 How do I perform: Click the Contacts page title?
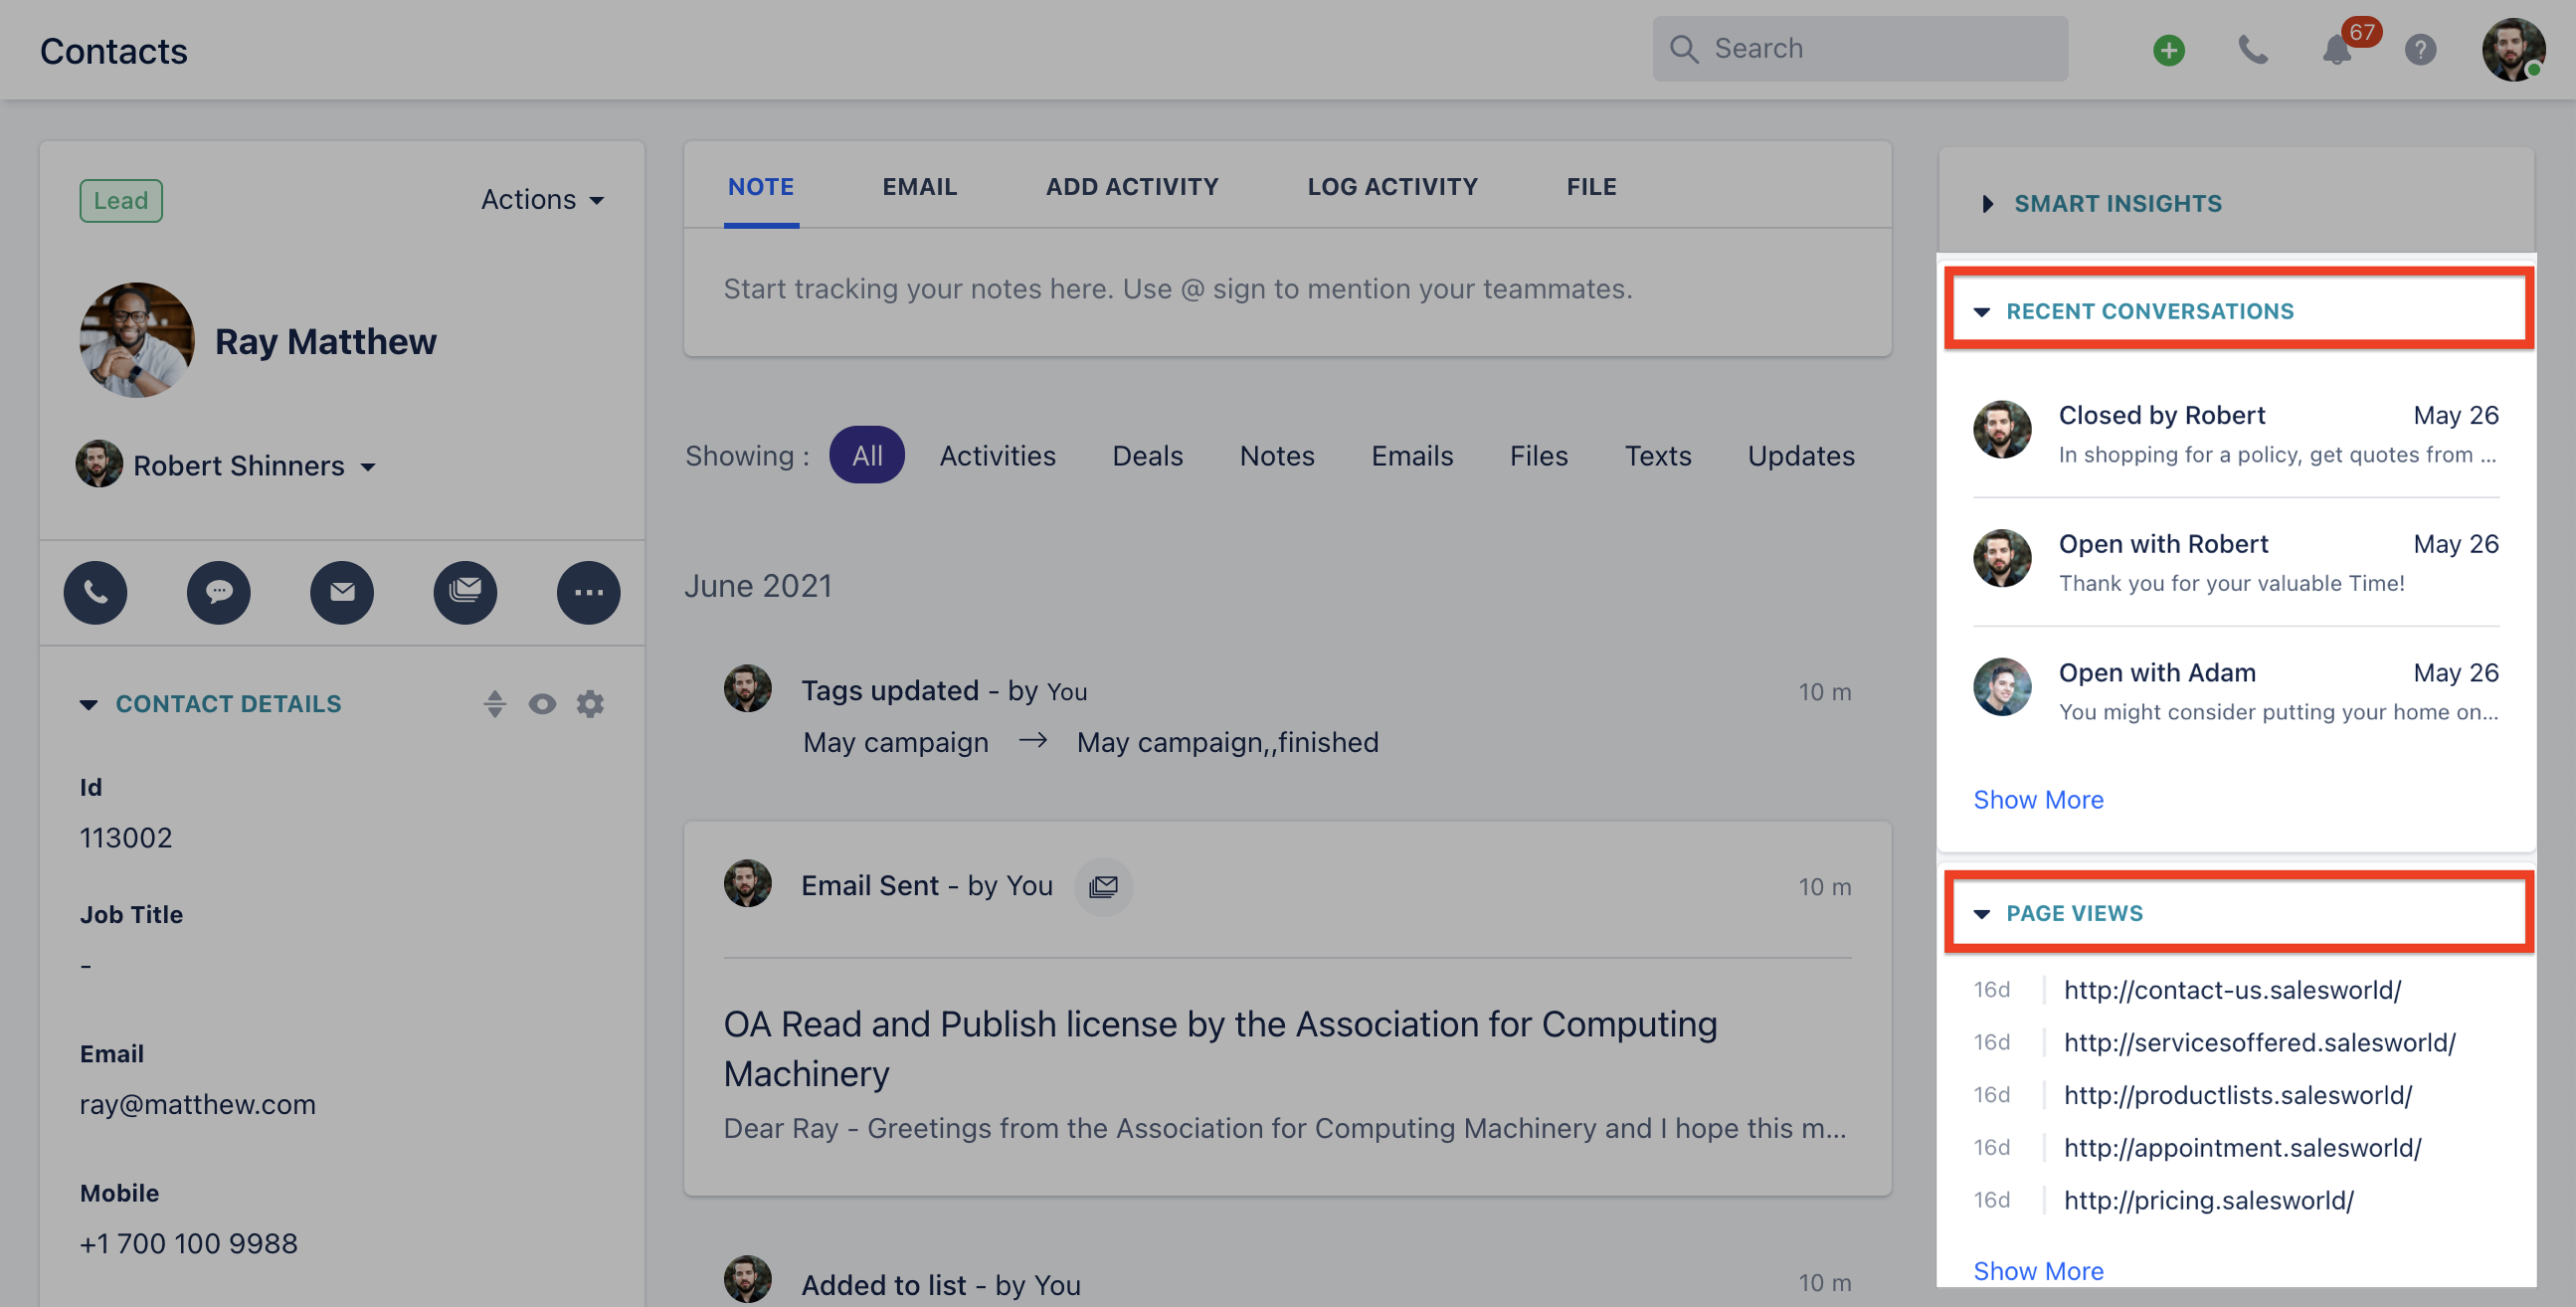pos(114,51)
